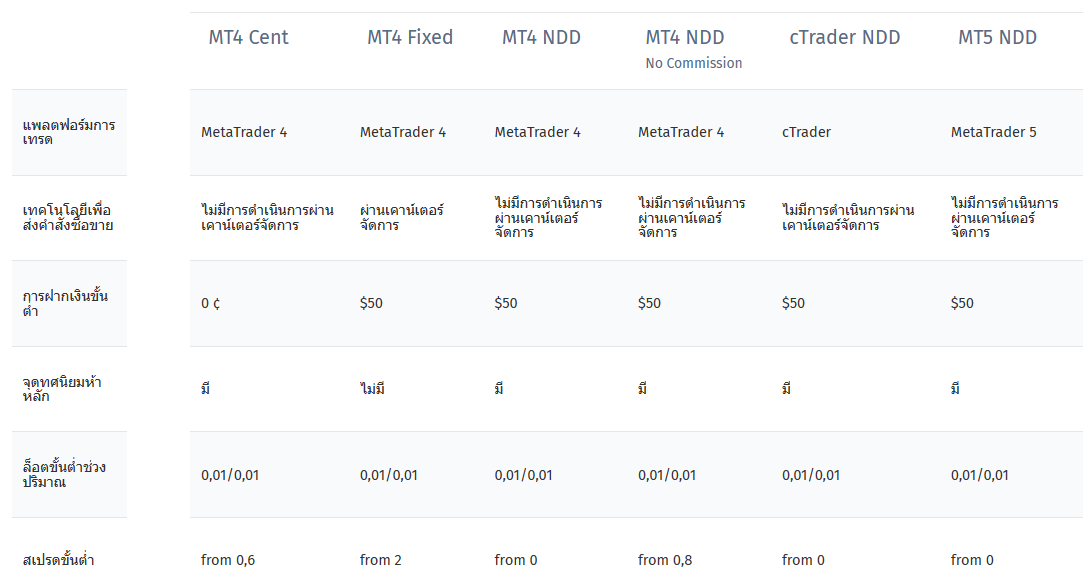This screenshot has height=586, width=1083.
Task: Select the จุดทศนิยมห้าหลัก row label
Action: 62,389
